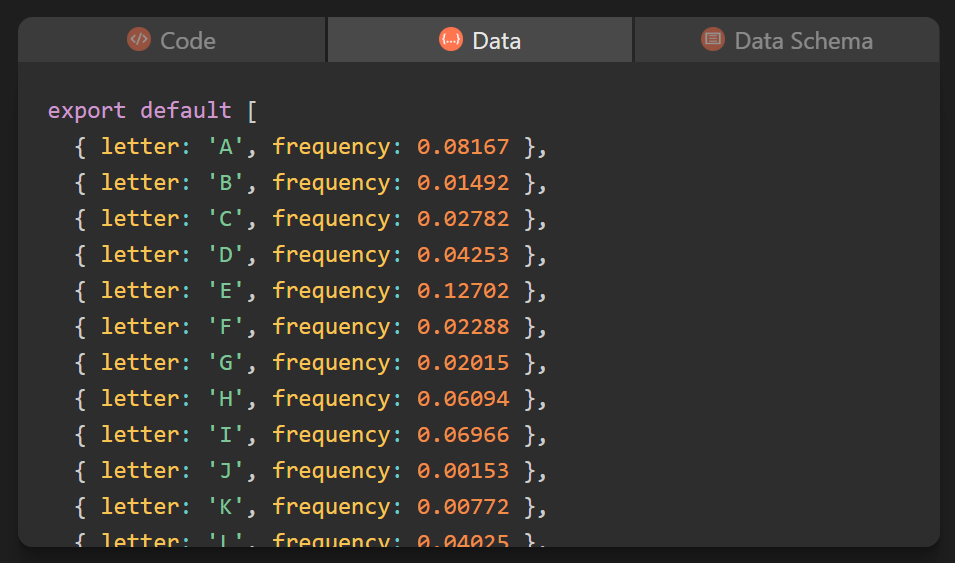
Task: Click the letter 'I' string
Action: click(x=225, y=434)
